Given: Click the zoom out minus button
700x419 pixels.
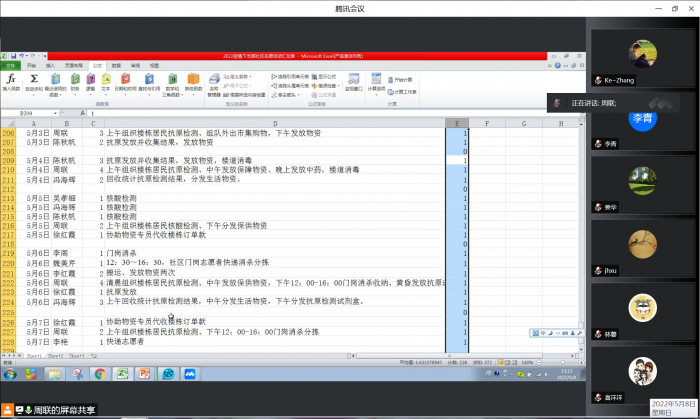Looking at the screenshot, I should 539,362.
